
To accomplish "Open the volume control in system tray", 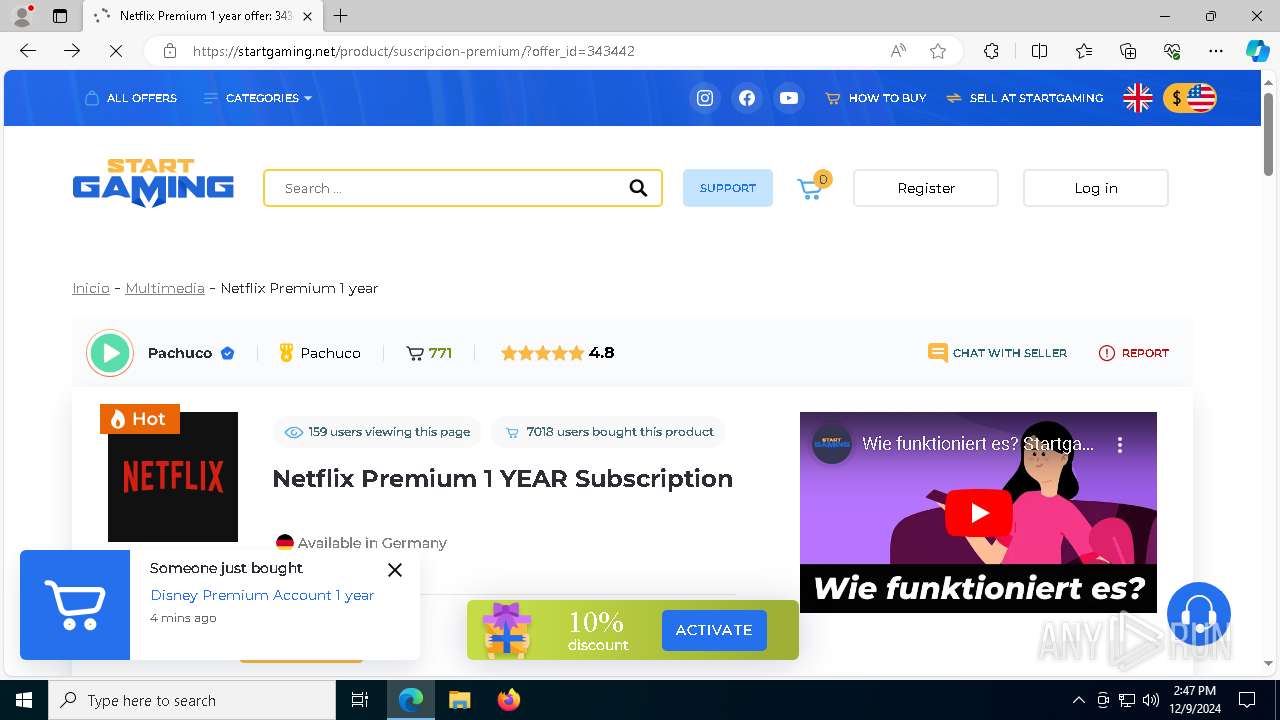I will click(x=1151, y=700).
